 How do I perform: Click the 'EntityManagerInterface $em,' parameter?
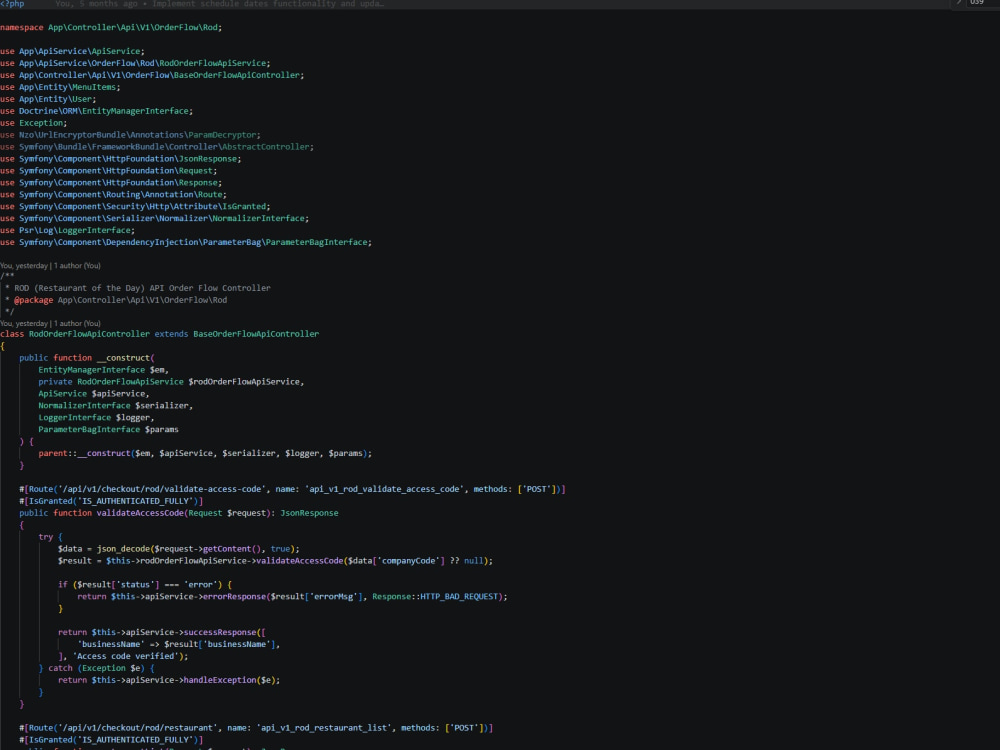click(103, 370)
